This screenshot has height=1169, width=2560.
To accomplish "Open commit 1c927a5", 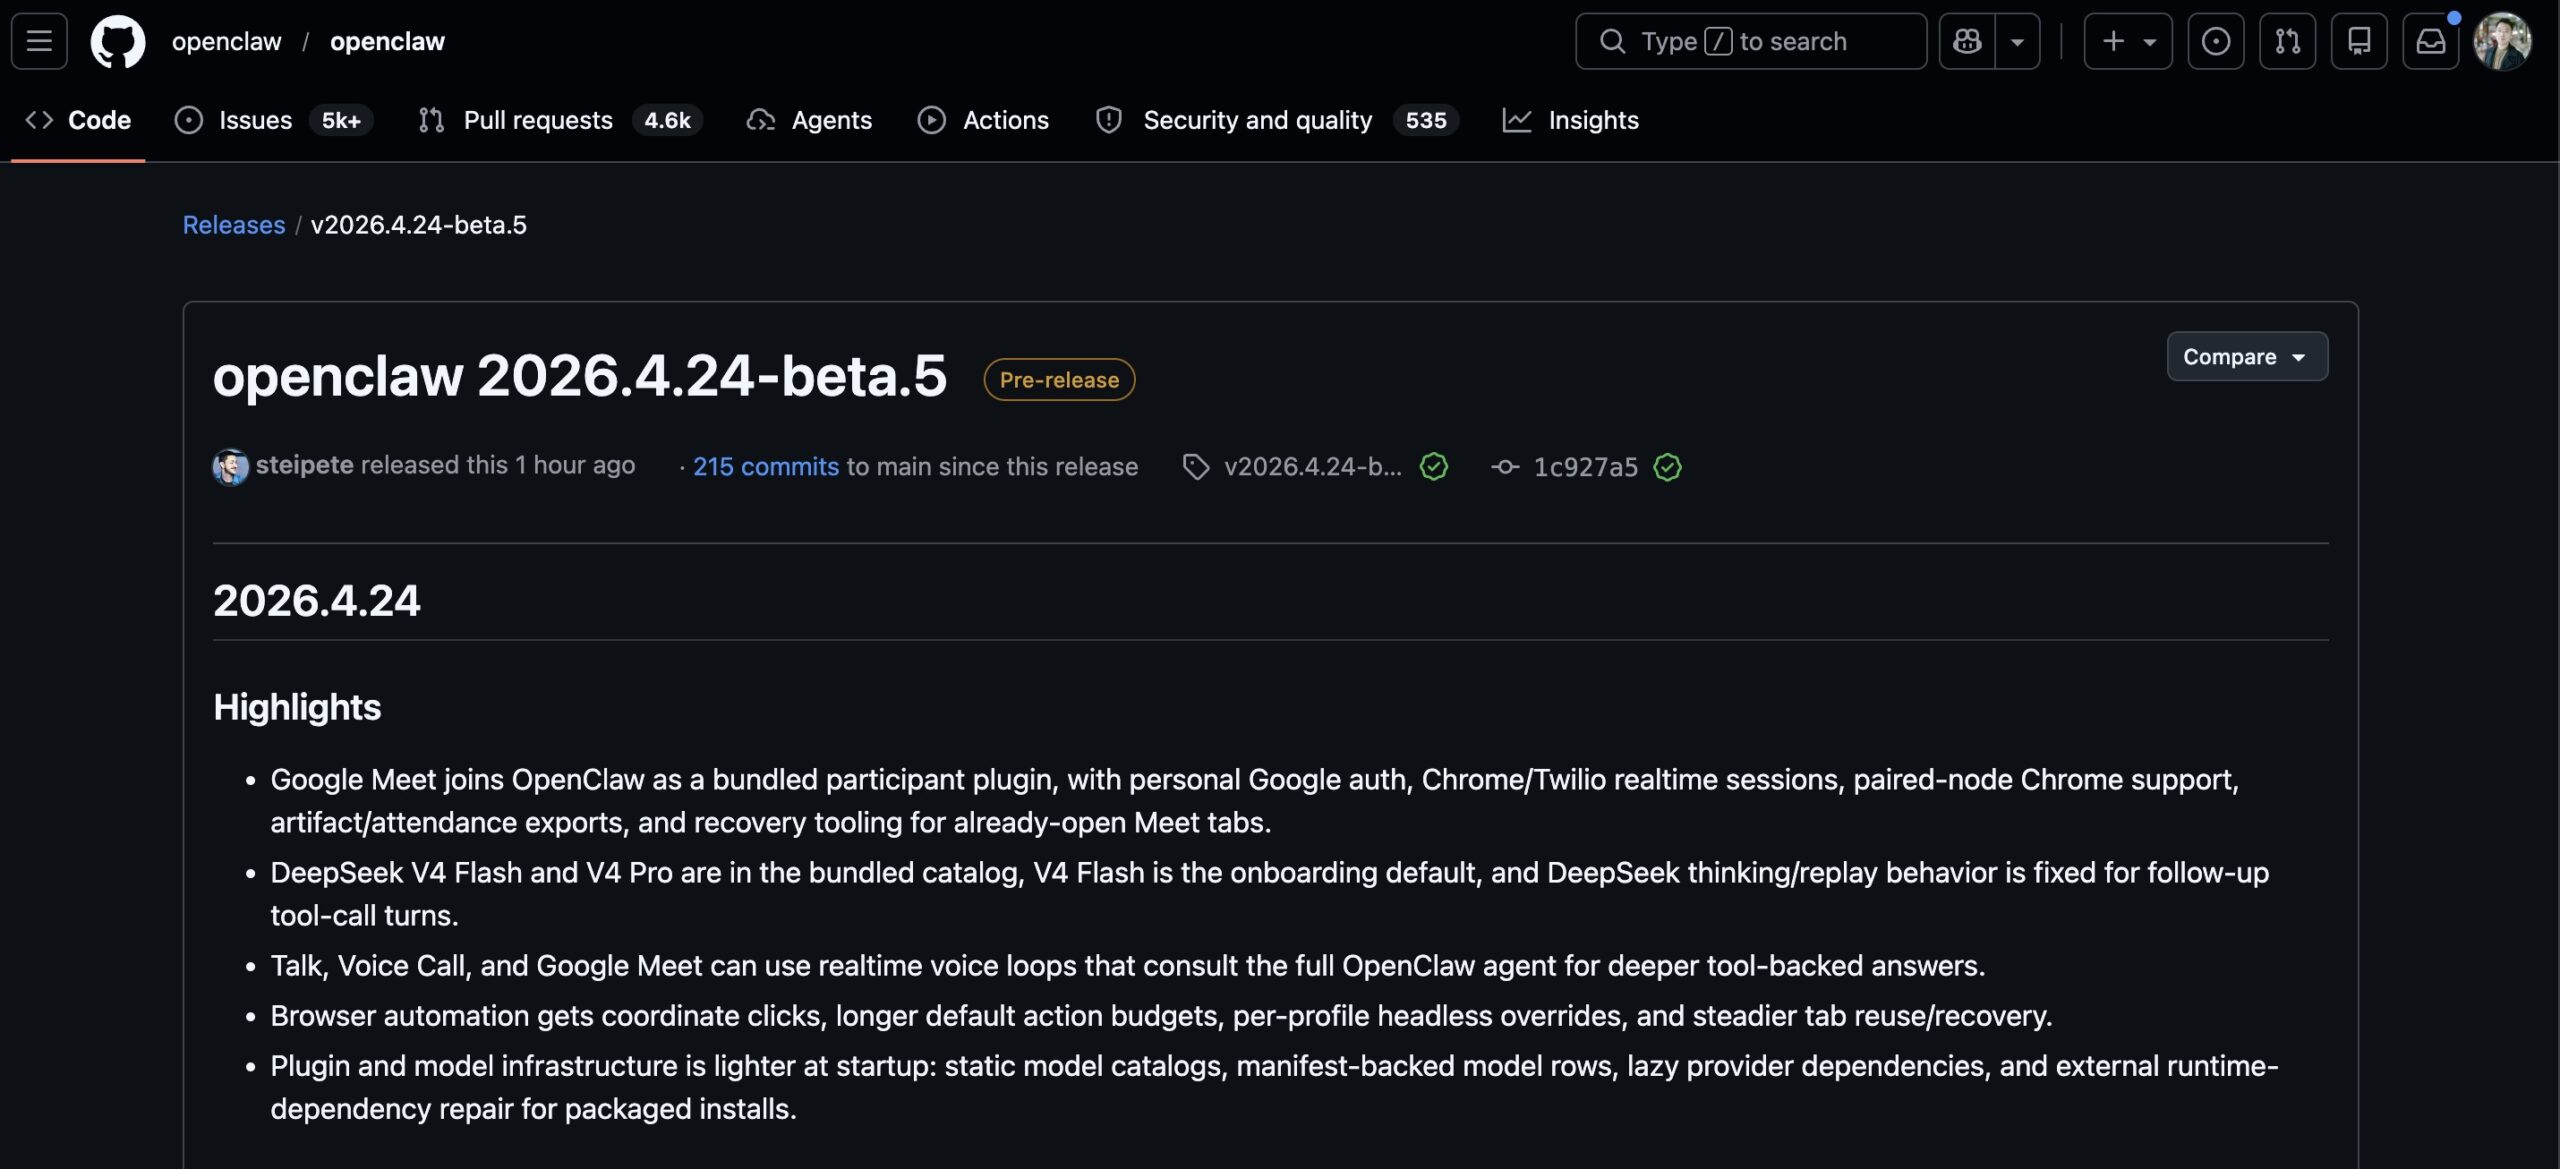I will point(1586,467).
